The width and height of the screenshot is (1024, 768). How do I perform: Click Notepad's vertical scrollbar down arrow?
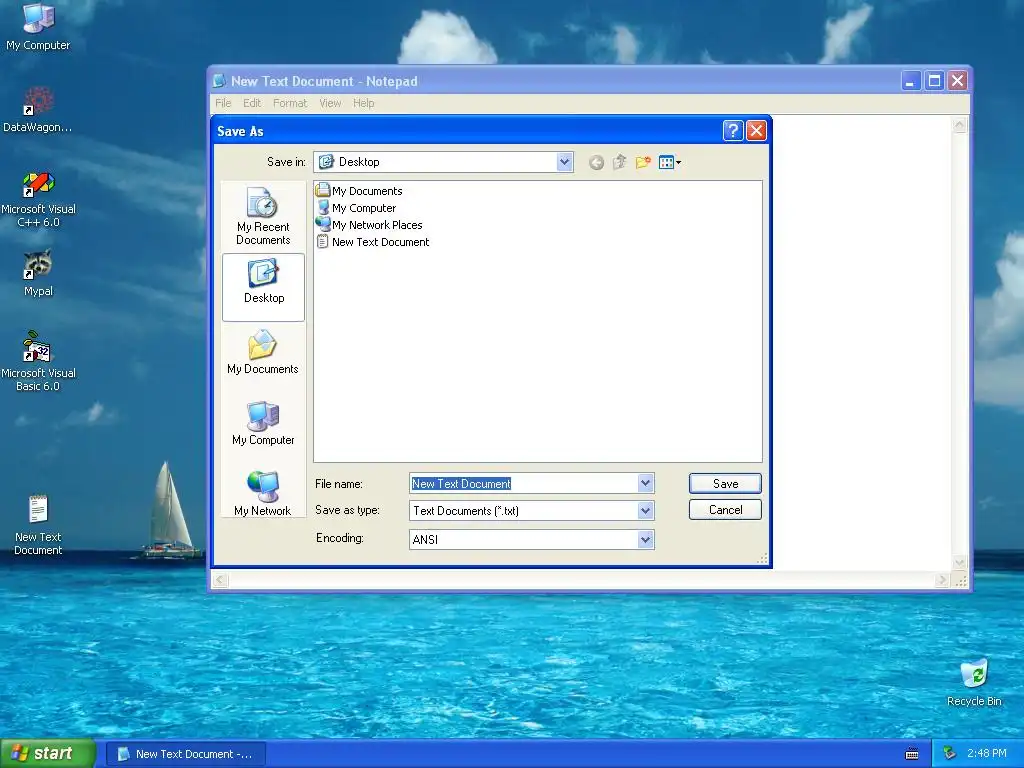click(x=959, y=562)
